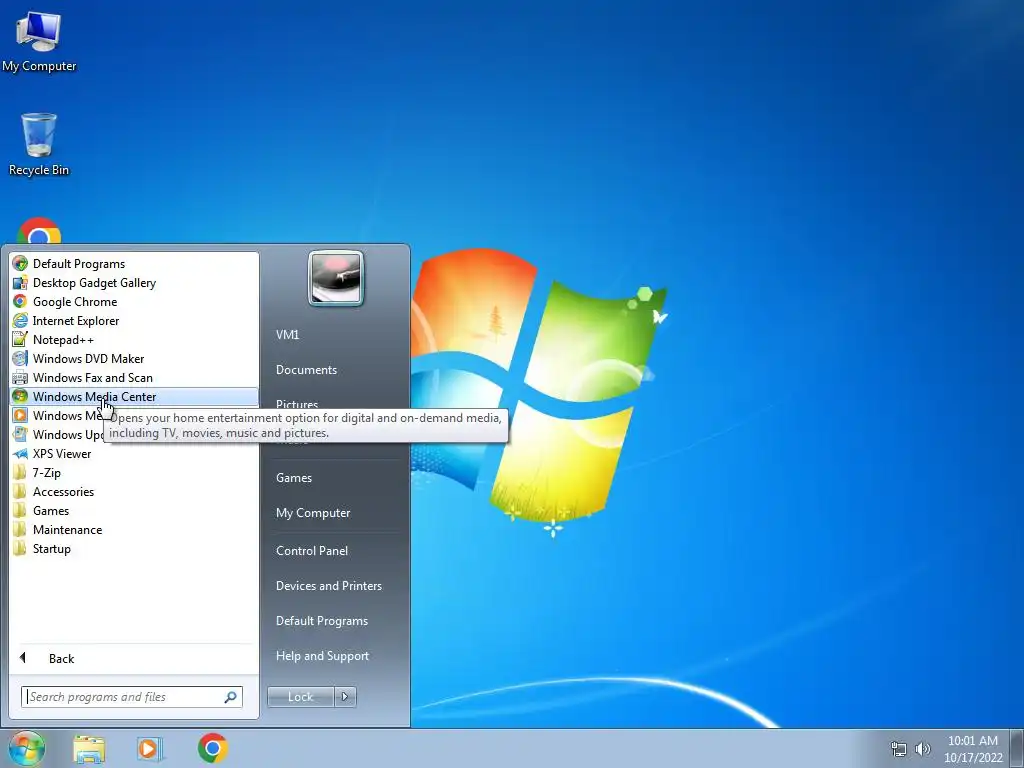Screen dimensions: 1024x768
Task: Launch Windows Media Player from taskbar
Action: 150,749
